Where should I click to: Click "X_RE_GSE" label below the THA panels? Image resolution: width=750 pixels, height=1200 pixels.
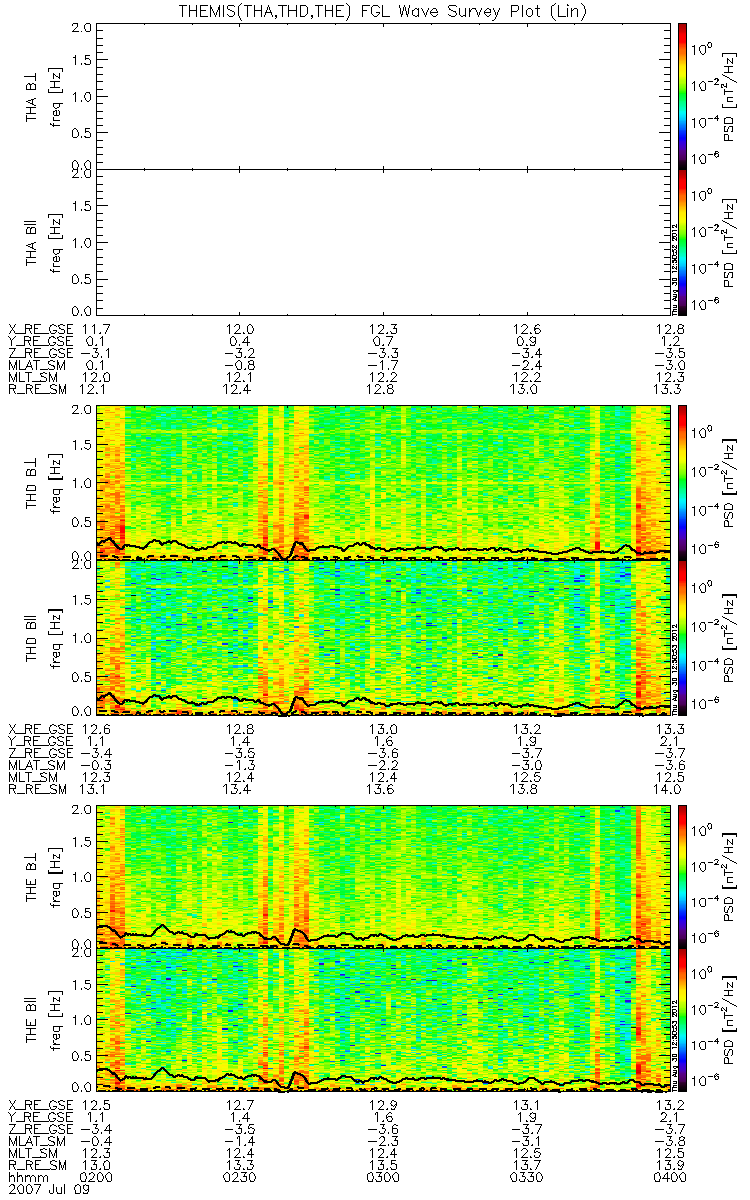pyautogui.click(x=40, y=328)
